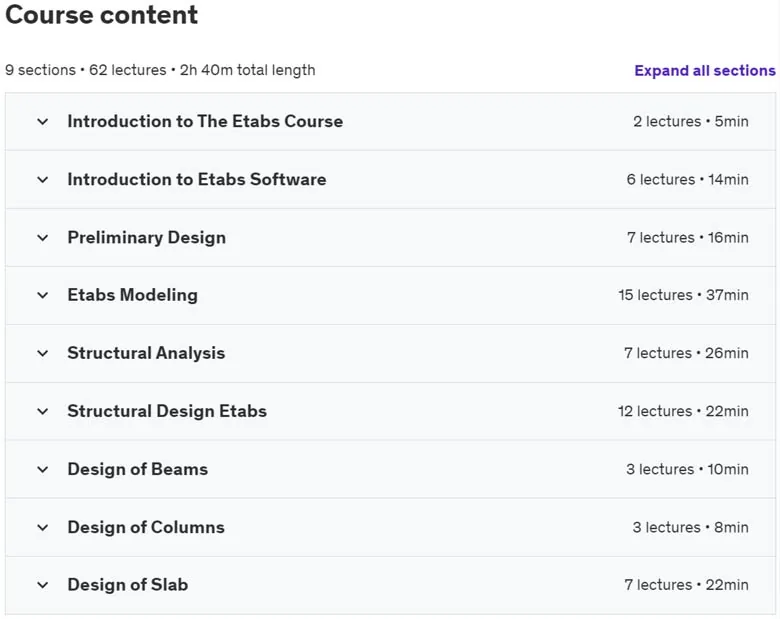Click chevron icon next to Design of Beams
The image size is (780, 619).
43,469
